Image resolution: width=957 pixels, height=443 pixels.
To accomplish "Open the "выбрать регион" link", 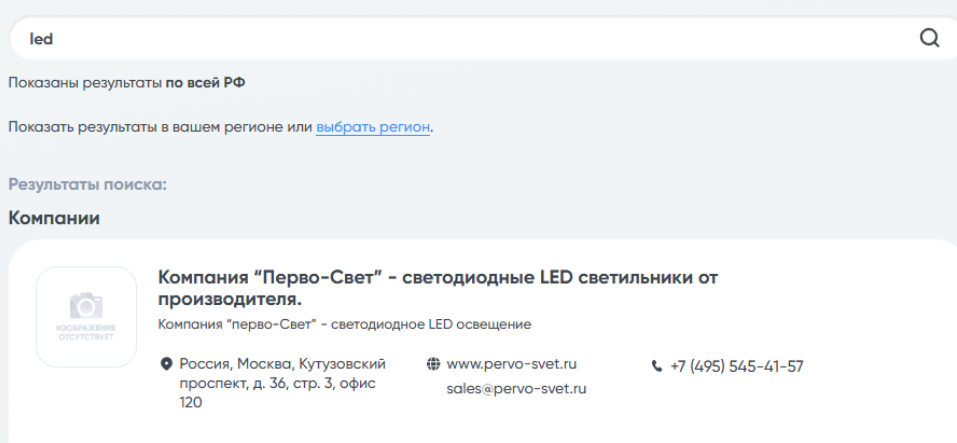I will [373, 127].
